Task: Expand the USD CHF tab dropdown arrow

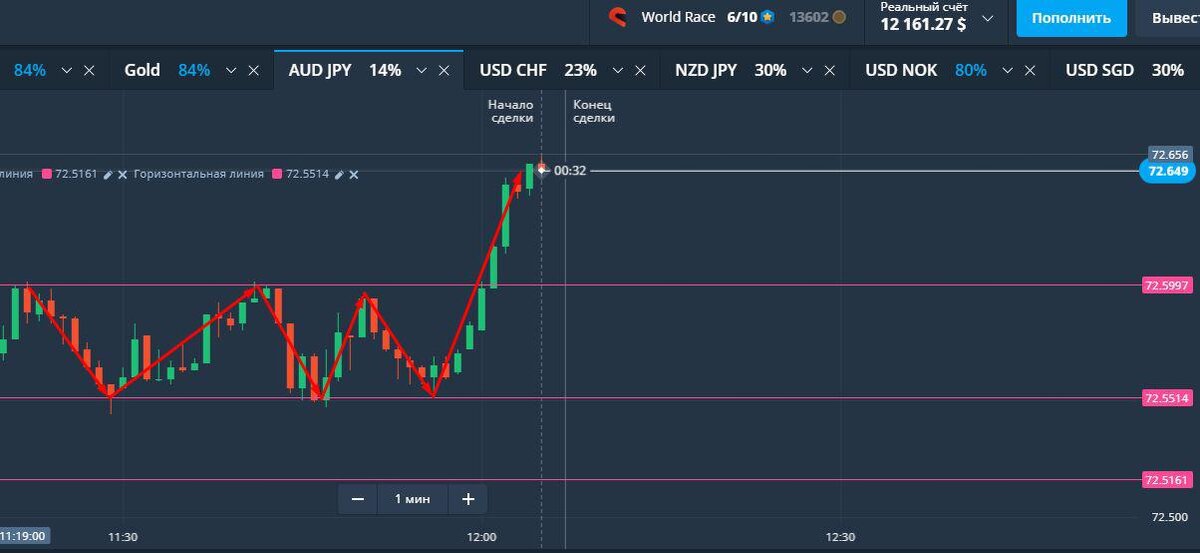Action: click(x=617, y=71)
